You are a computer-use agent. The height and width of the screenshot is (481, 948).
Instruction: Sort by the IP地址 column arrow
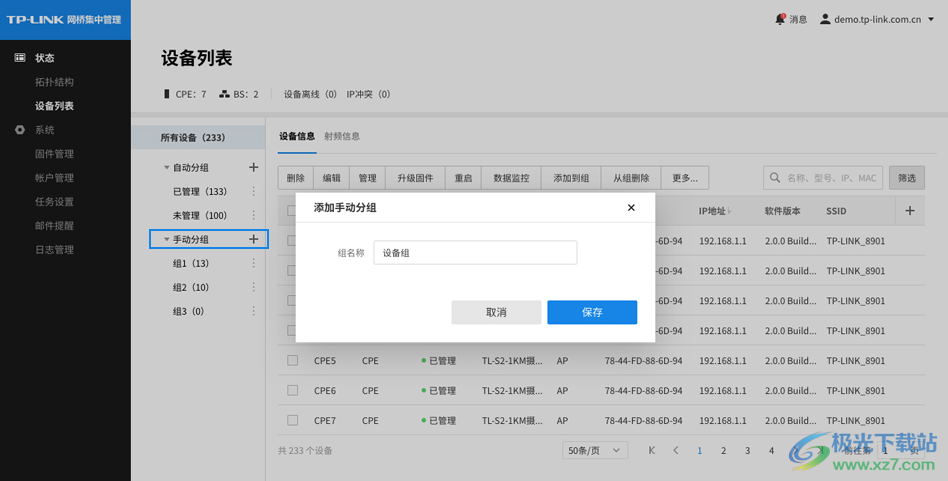pyautogui.click(x=729, y=211)
